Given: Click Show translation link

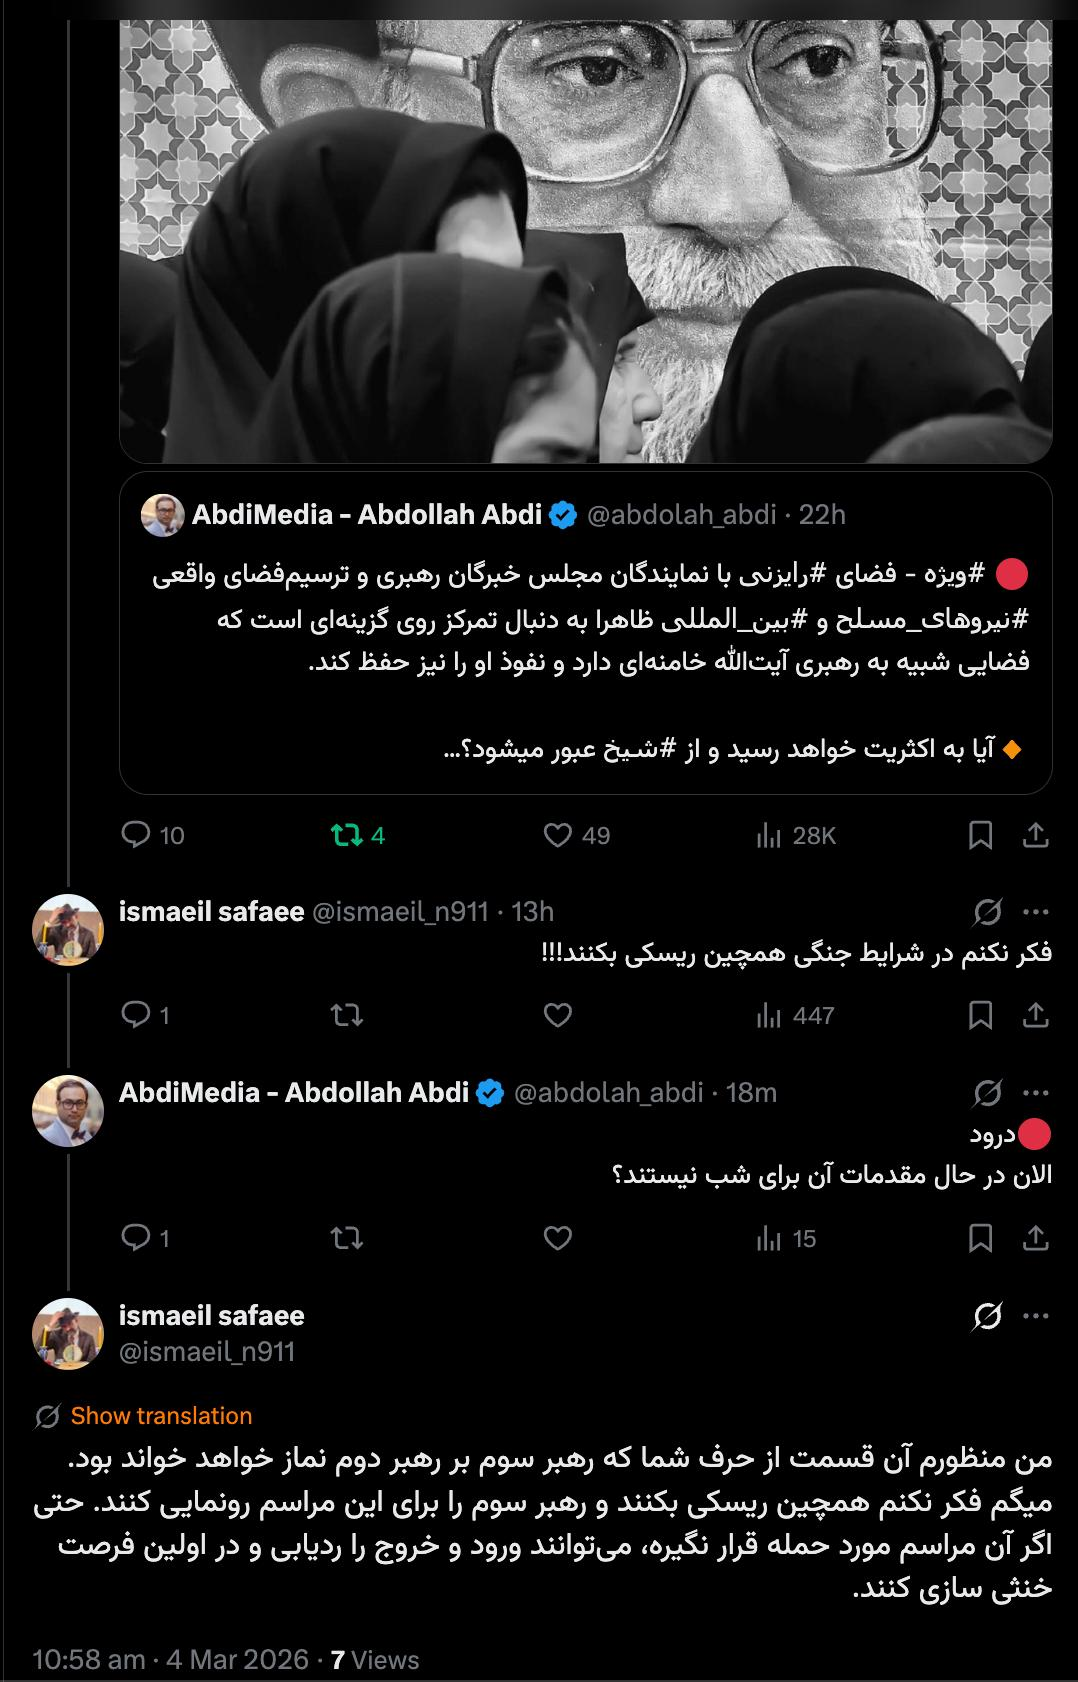Looking at the screenshot, I should pyautogui.click(x=161, y=1416).
